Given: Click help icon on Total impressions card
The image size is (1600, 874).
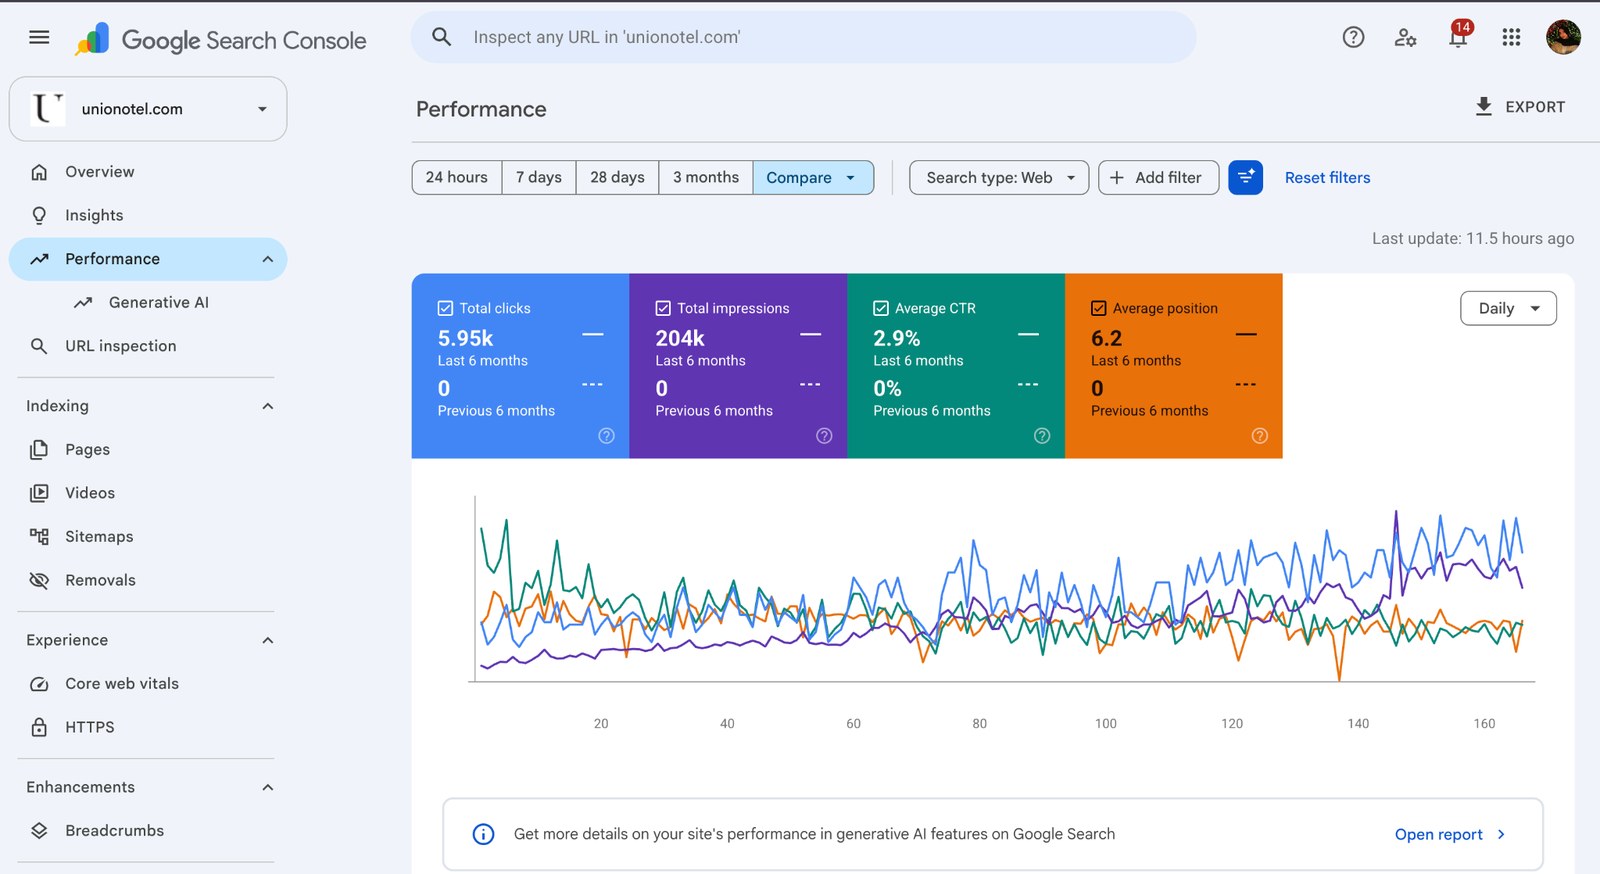Looking at the screenshot, I should point(824,436).
